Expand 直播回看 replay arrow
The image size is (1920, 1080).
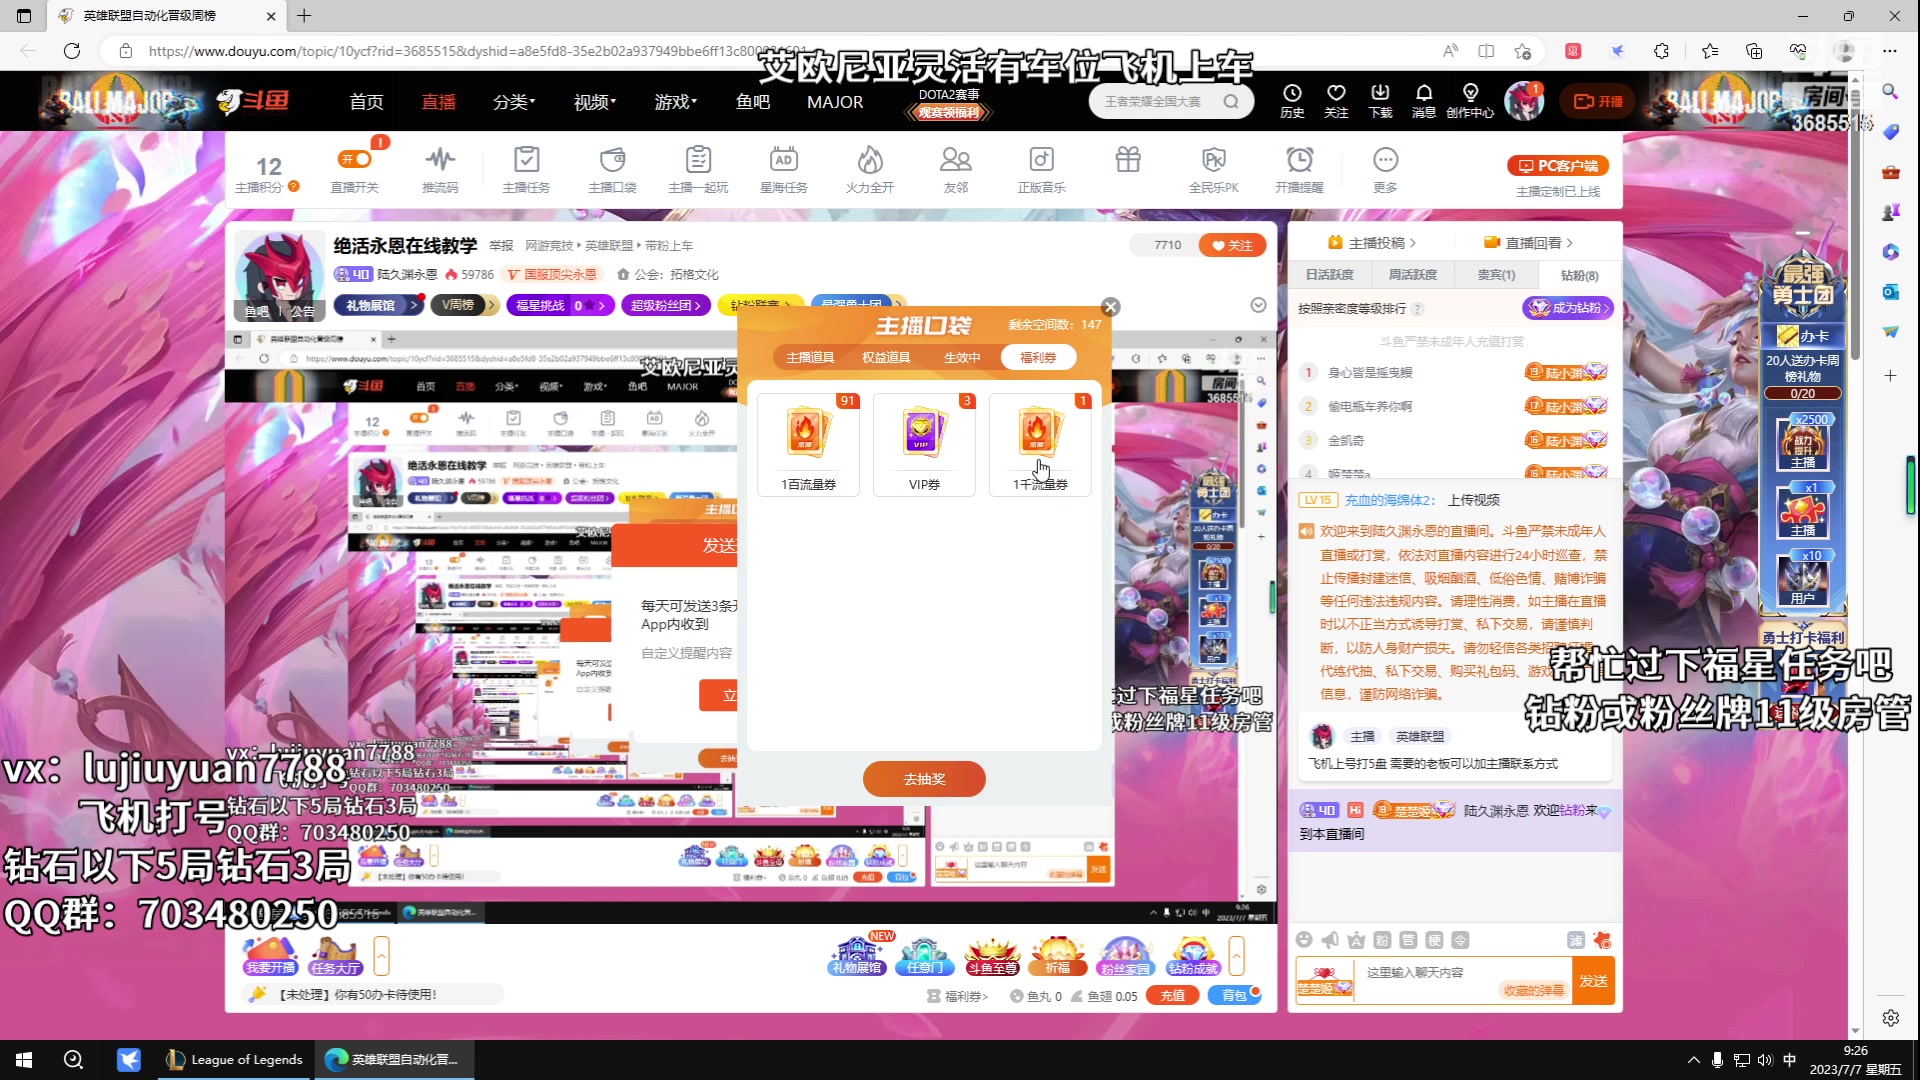coord(1570,243)
